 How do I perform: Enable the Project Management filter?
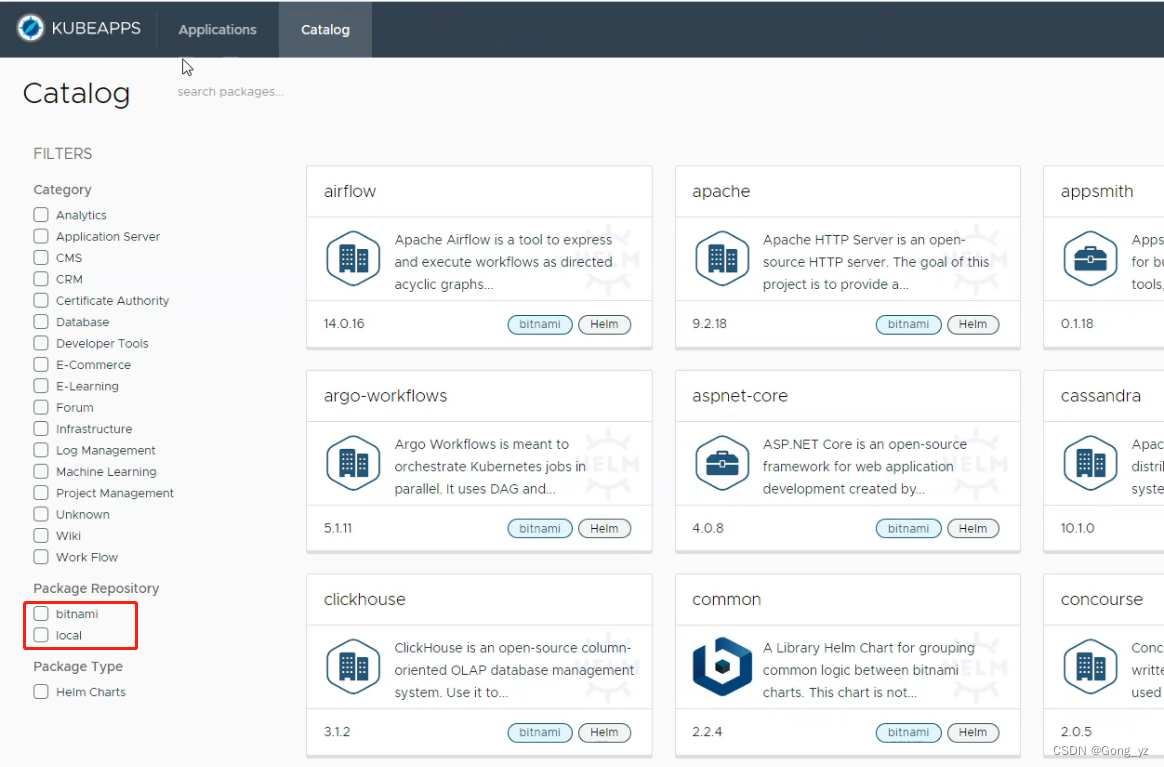click(x=41, y=493)
